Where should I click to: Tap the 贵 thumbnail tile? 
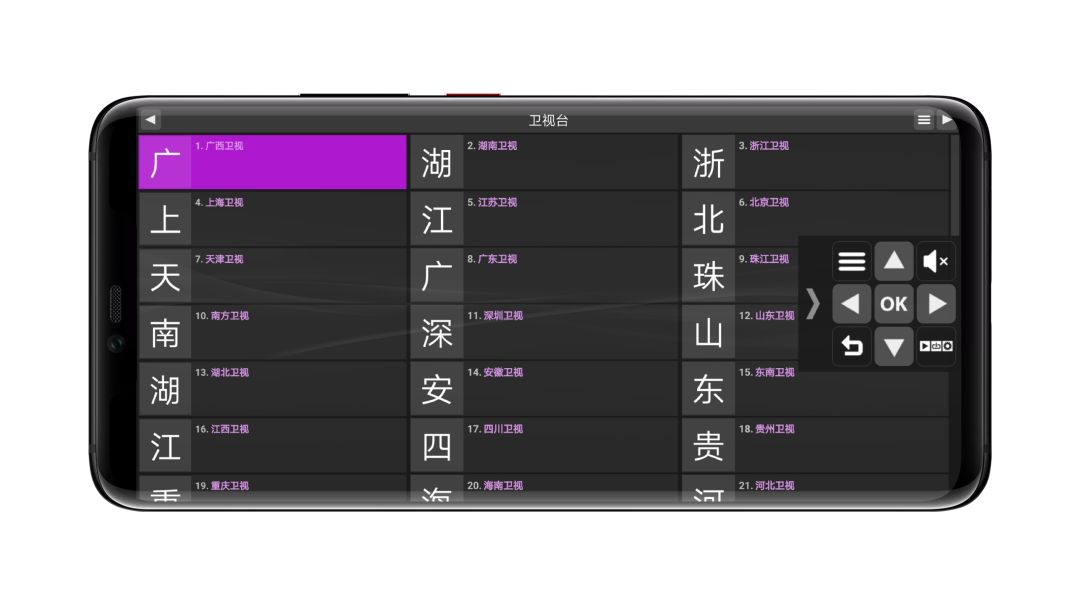[708, 445]
